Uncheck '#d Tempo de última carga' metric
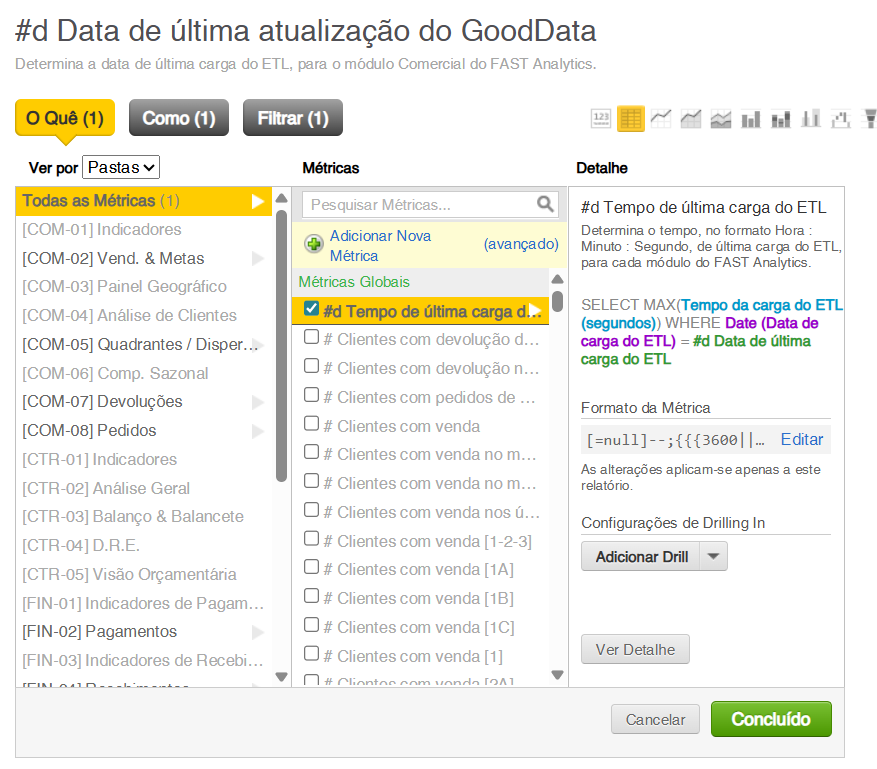This screenshot has width=877, height=769. pos(311,309)
